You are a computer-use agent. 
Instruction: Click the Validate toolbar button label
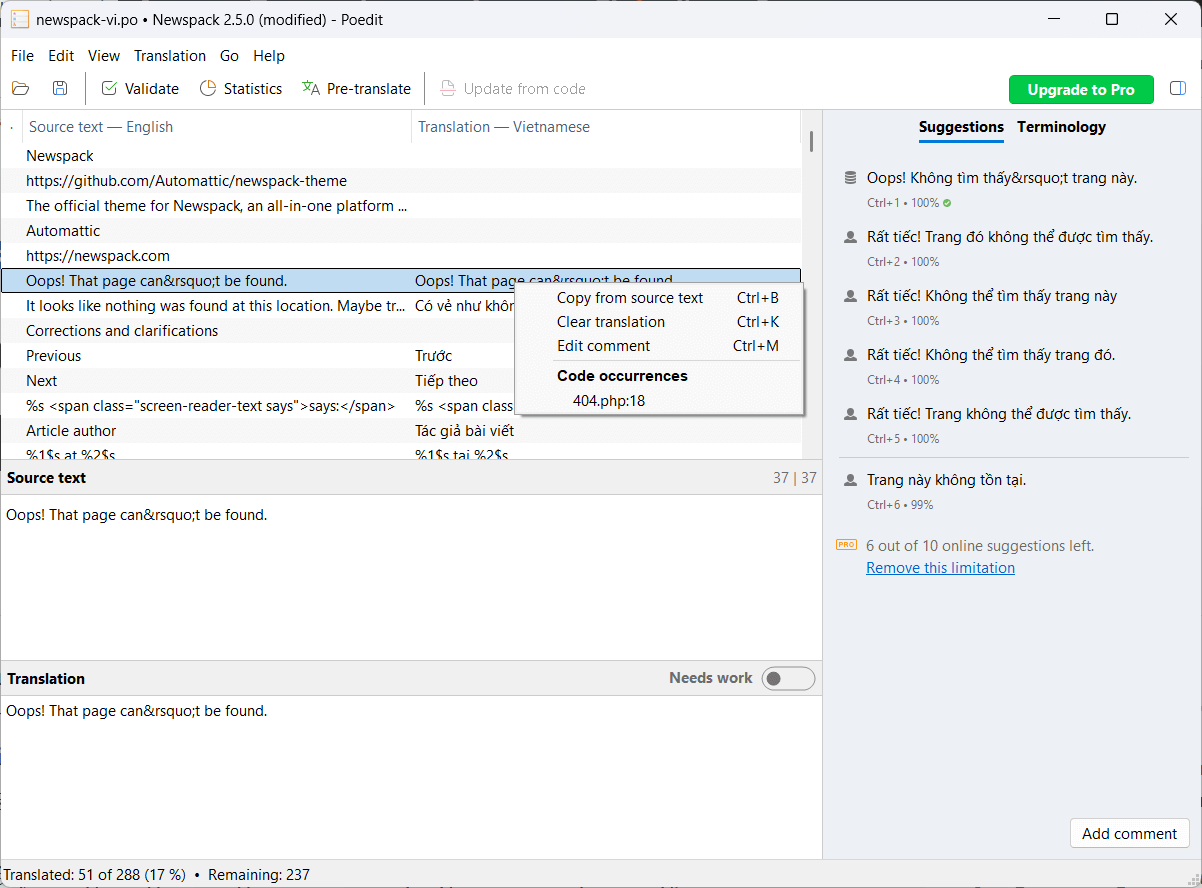(152, 89)
